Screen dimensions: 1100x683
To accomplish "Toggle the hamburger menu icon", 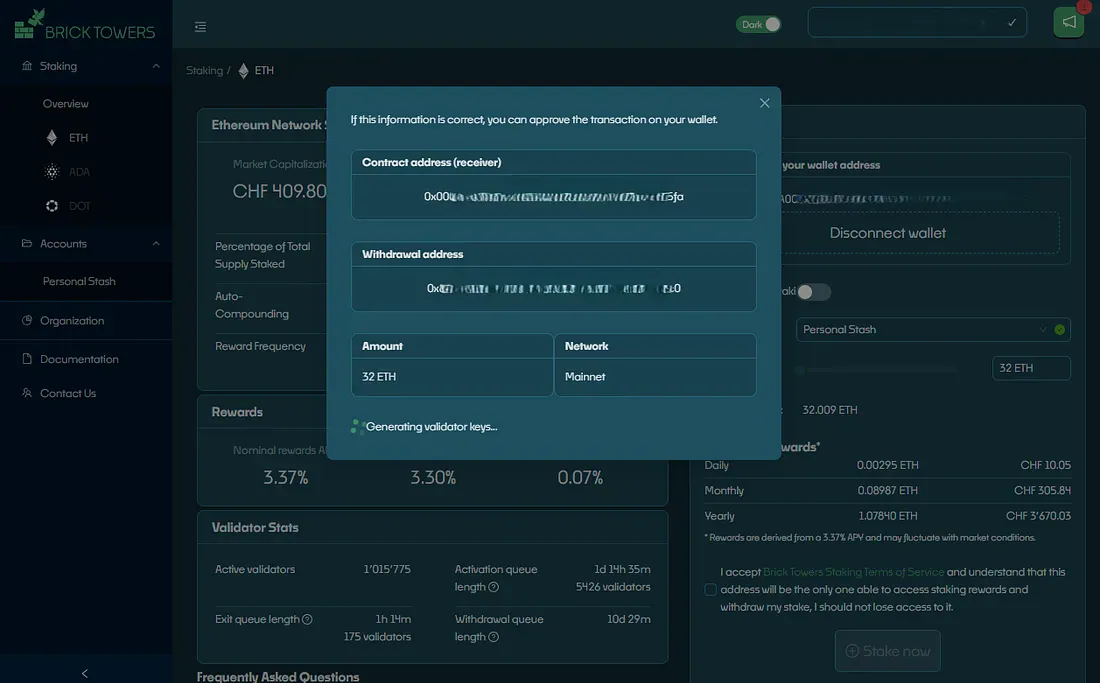I will 201,27.
